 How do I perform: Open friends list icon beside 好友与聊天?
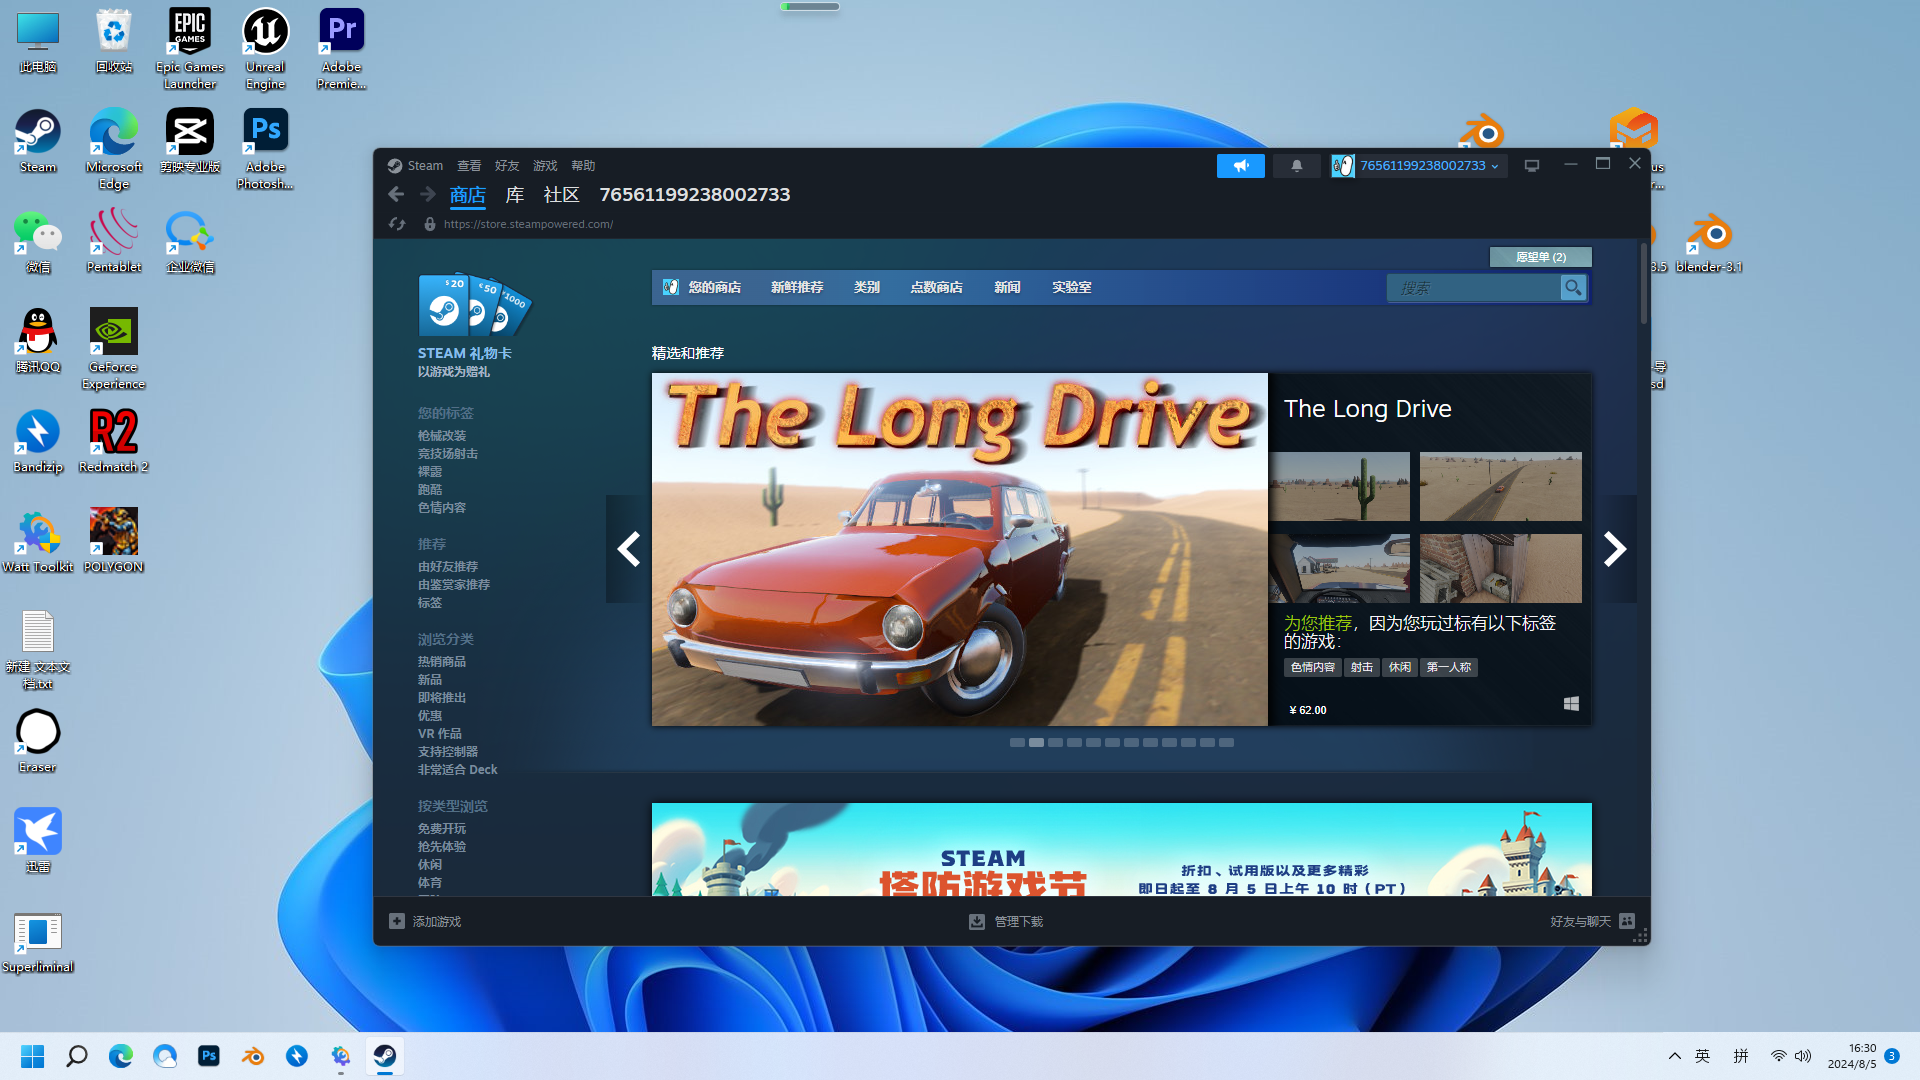pyautogui.click(x=1627, y=921)
